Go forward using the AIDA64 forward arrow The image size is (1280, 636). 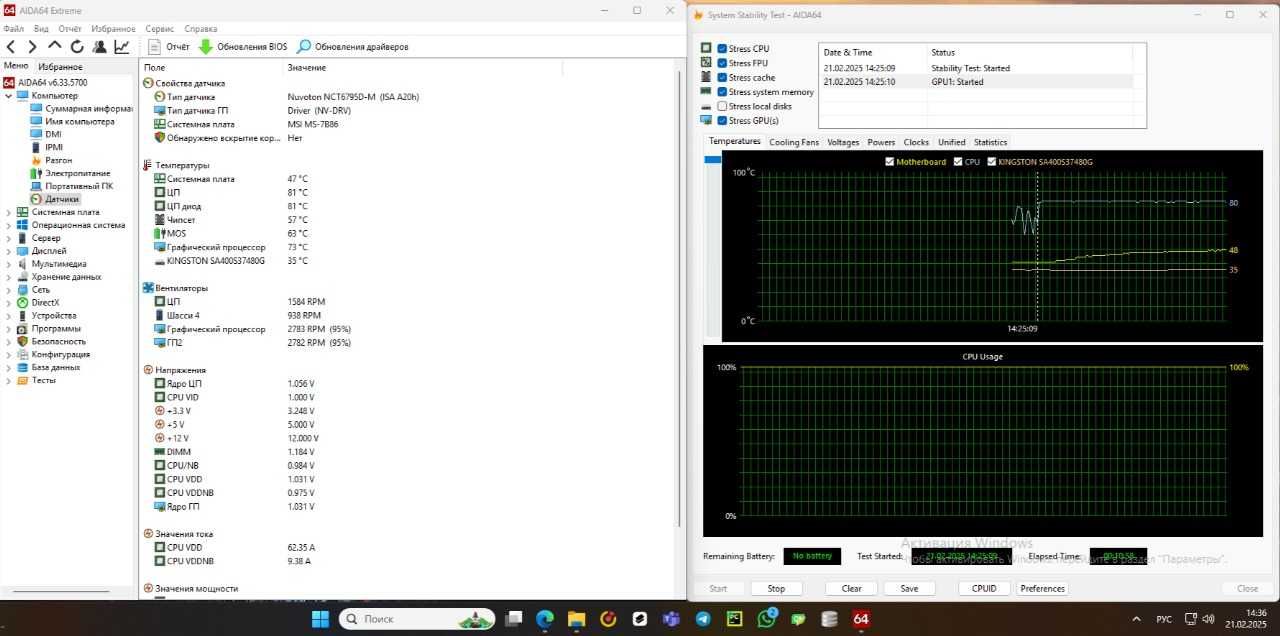click(x=32, y=46)
